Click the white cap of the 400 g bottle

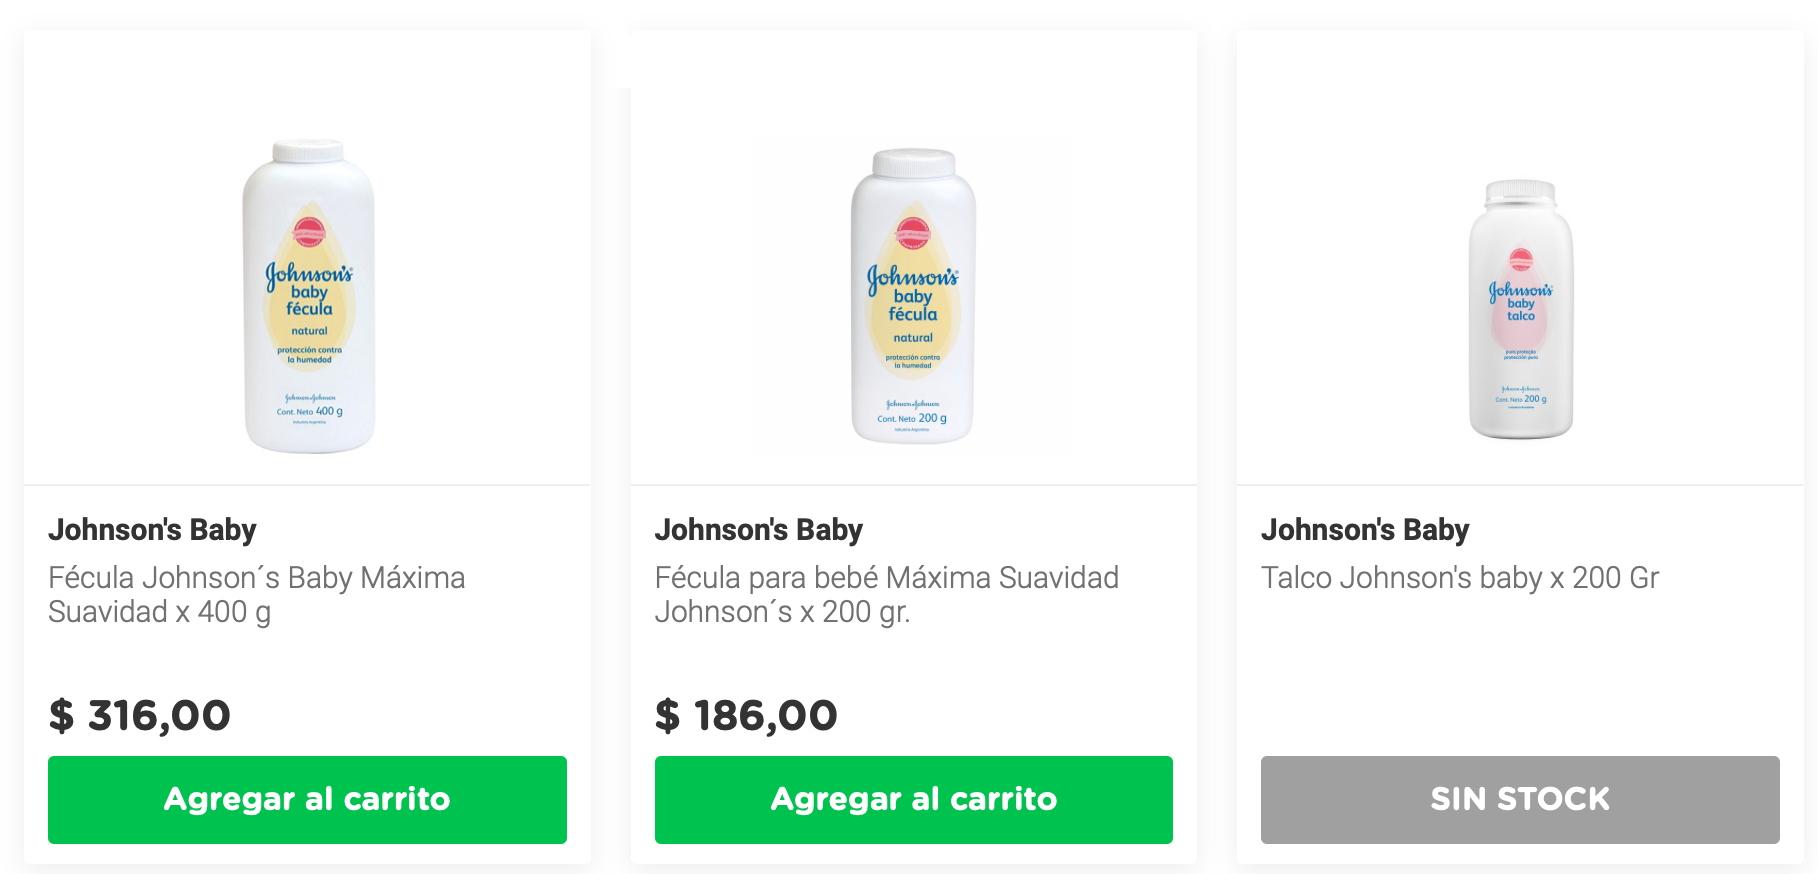click(309, 151)
